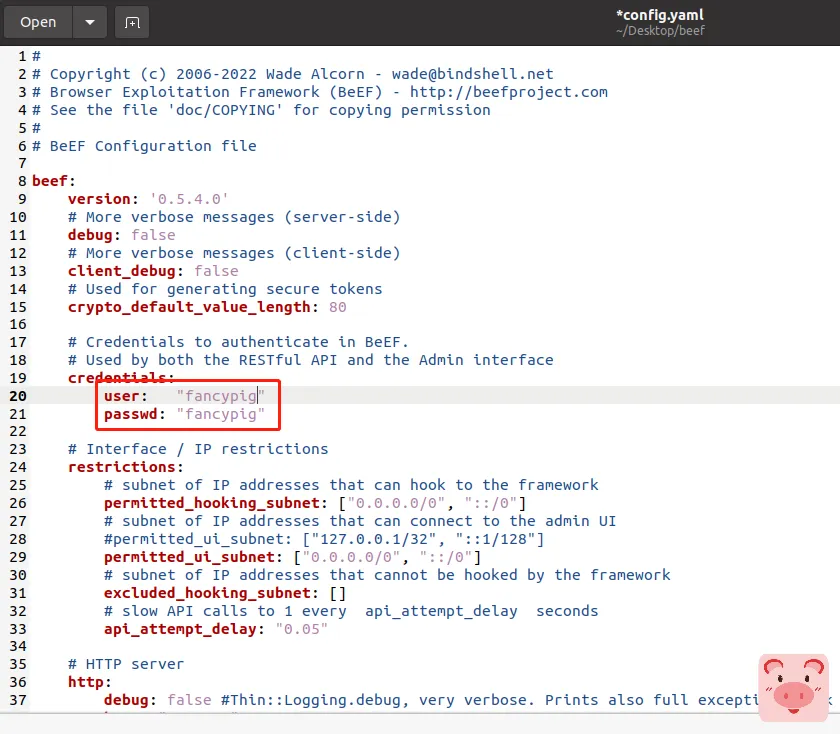This screenshot has width=840, height=734.
Task: Click the commented '#permitted_ui_subnet' line 28
Action: pyautogui.click(x=324, y=539)
